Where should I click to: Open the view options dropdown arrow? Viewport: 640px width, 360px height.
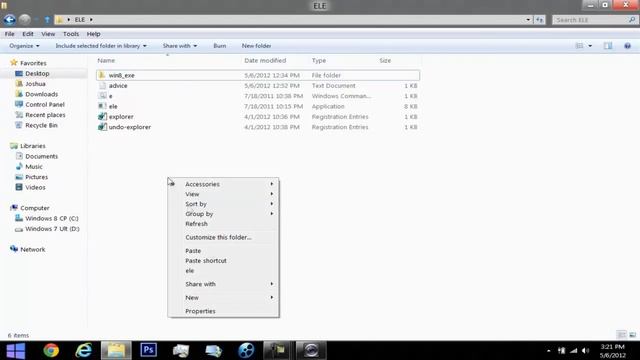point(590,46)
